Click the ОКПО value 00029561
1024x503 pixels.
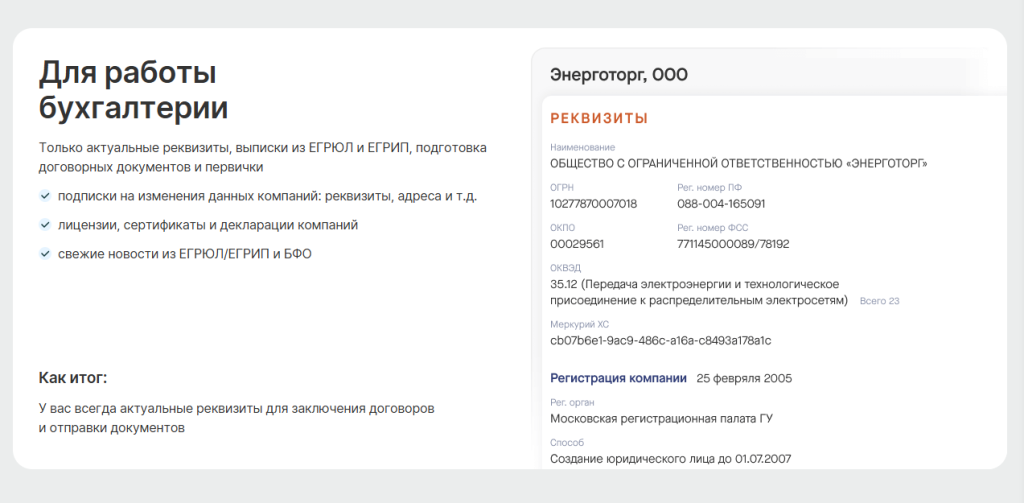[x=577, y=244]
